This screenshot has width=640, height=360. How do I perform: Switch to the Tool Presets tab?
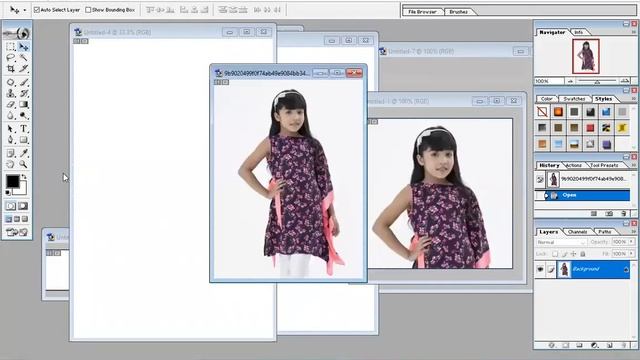click(604, 165)
